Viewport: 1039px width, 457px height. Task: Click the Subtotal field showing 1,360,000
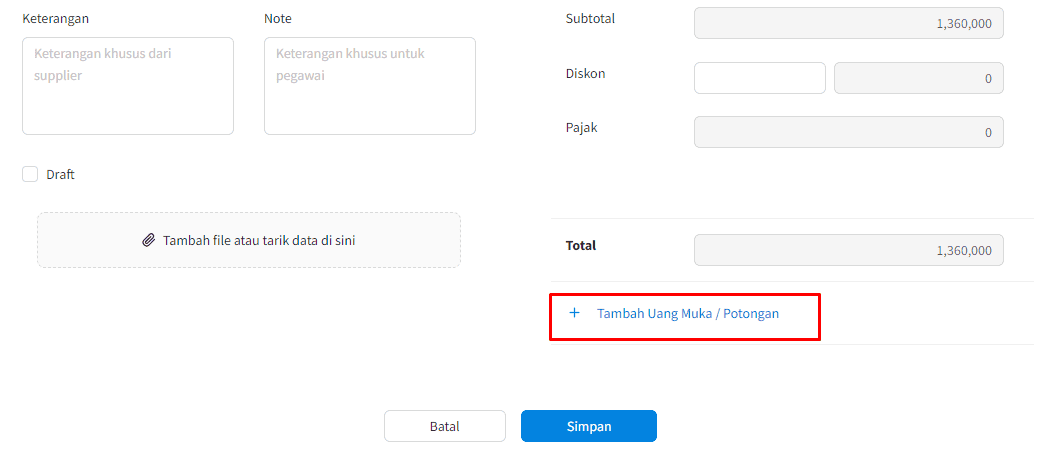click(x=849, y=23)
